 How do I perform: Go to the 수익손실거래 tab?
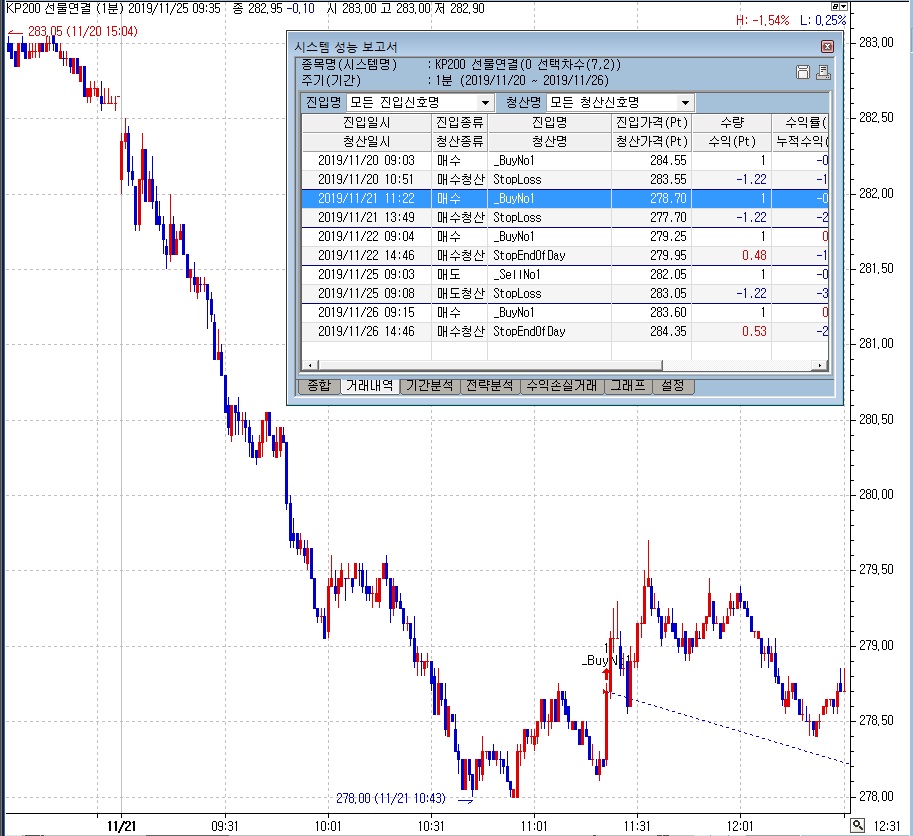click(x=562, y=386)
